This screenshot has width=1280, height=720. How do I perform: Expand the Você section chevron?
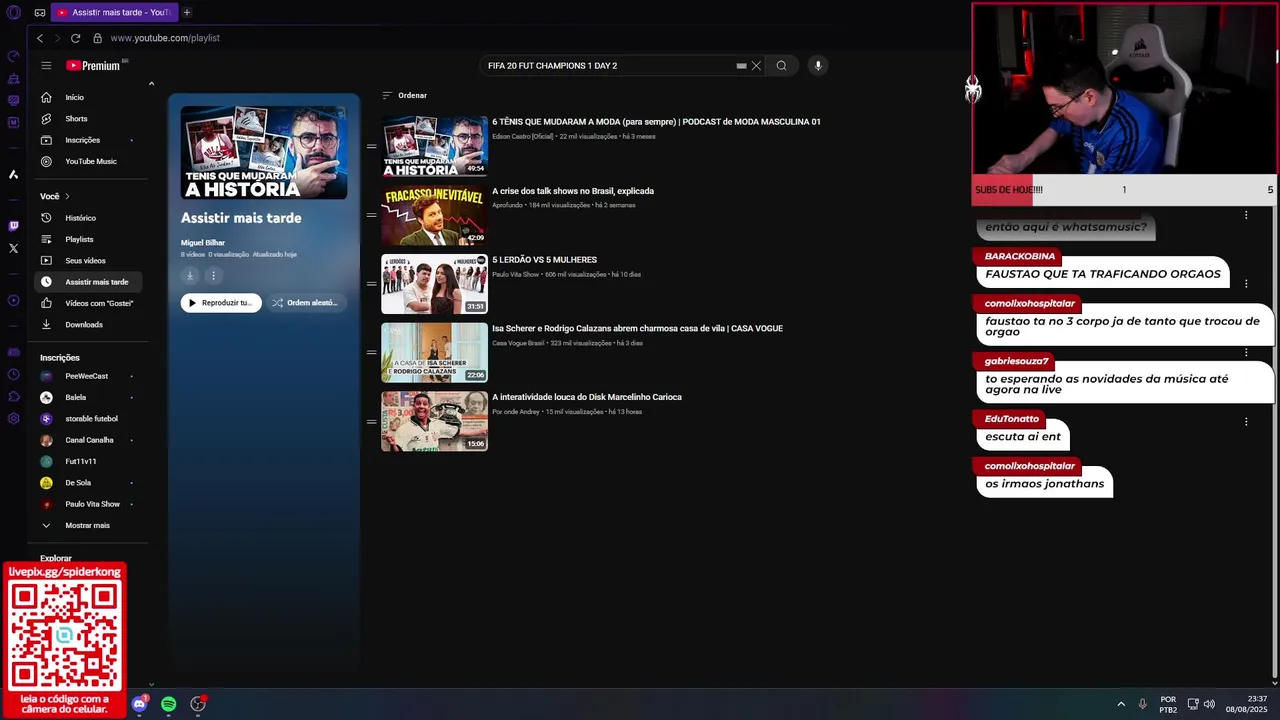67,196
